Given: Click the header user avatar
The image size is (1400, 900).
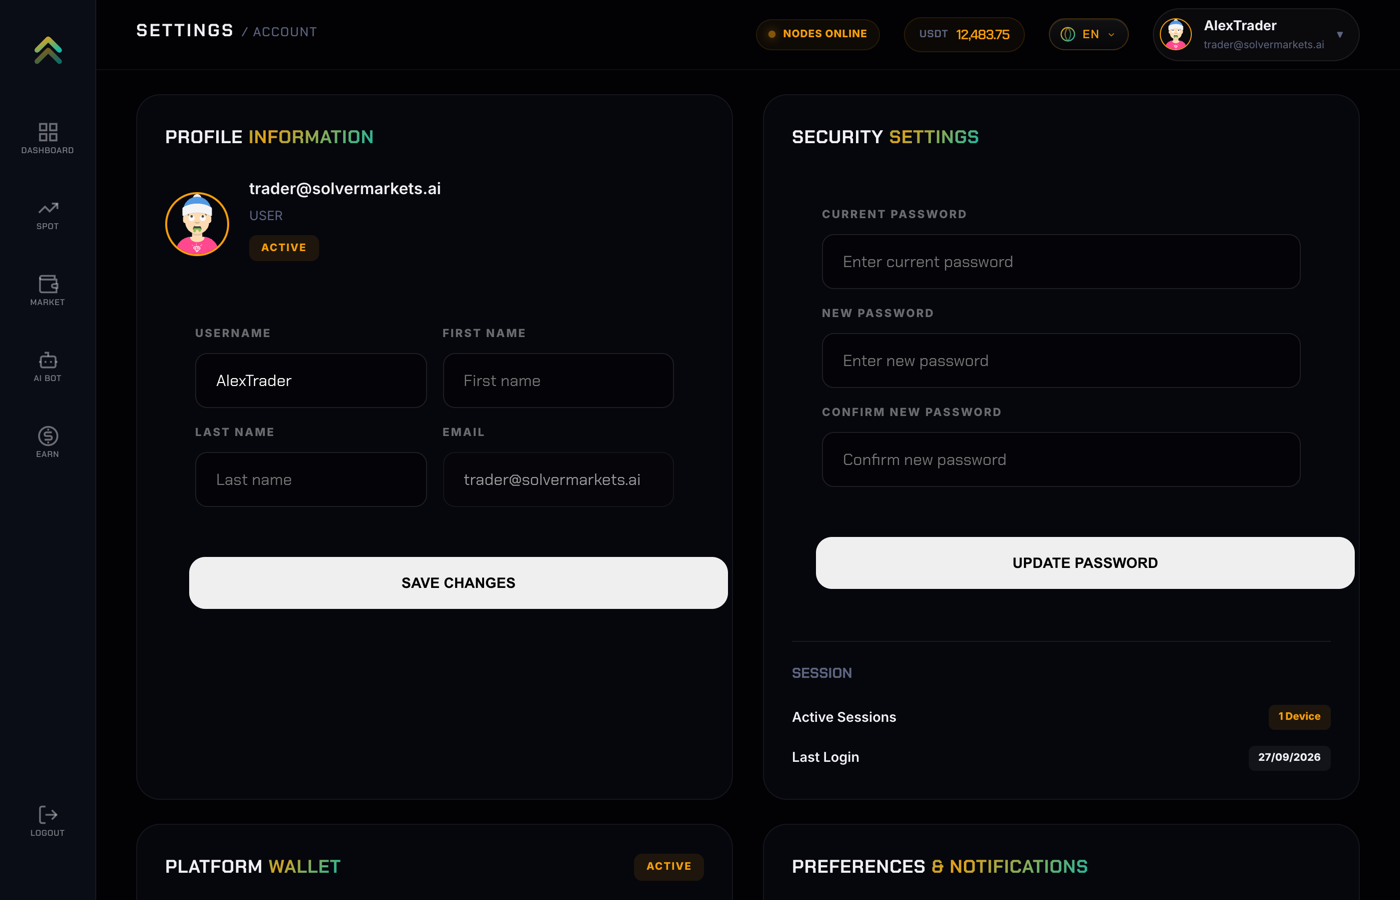Looking at the screenshot, I should 1176,34.
